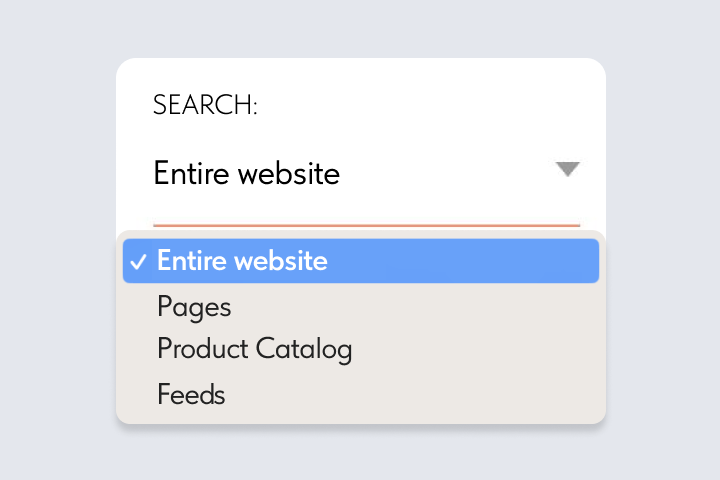
Task: Click the SEARCH: label text
Action: tap(205, 105)
